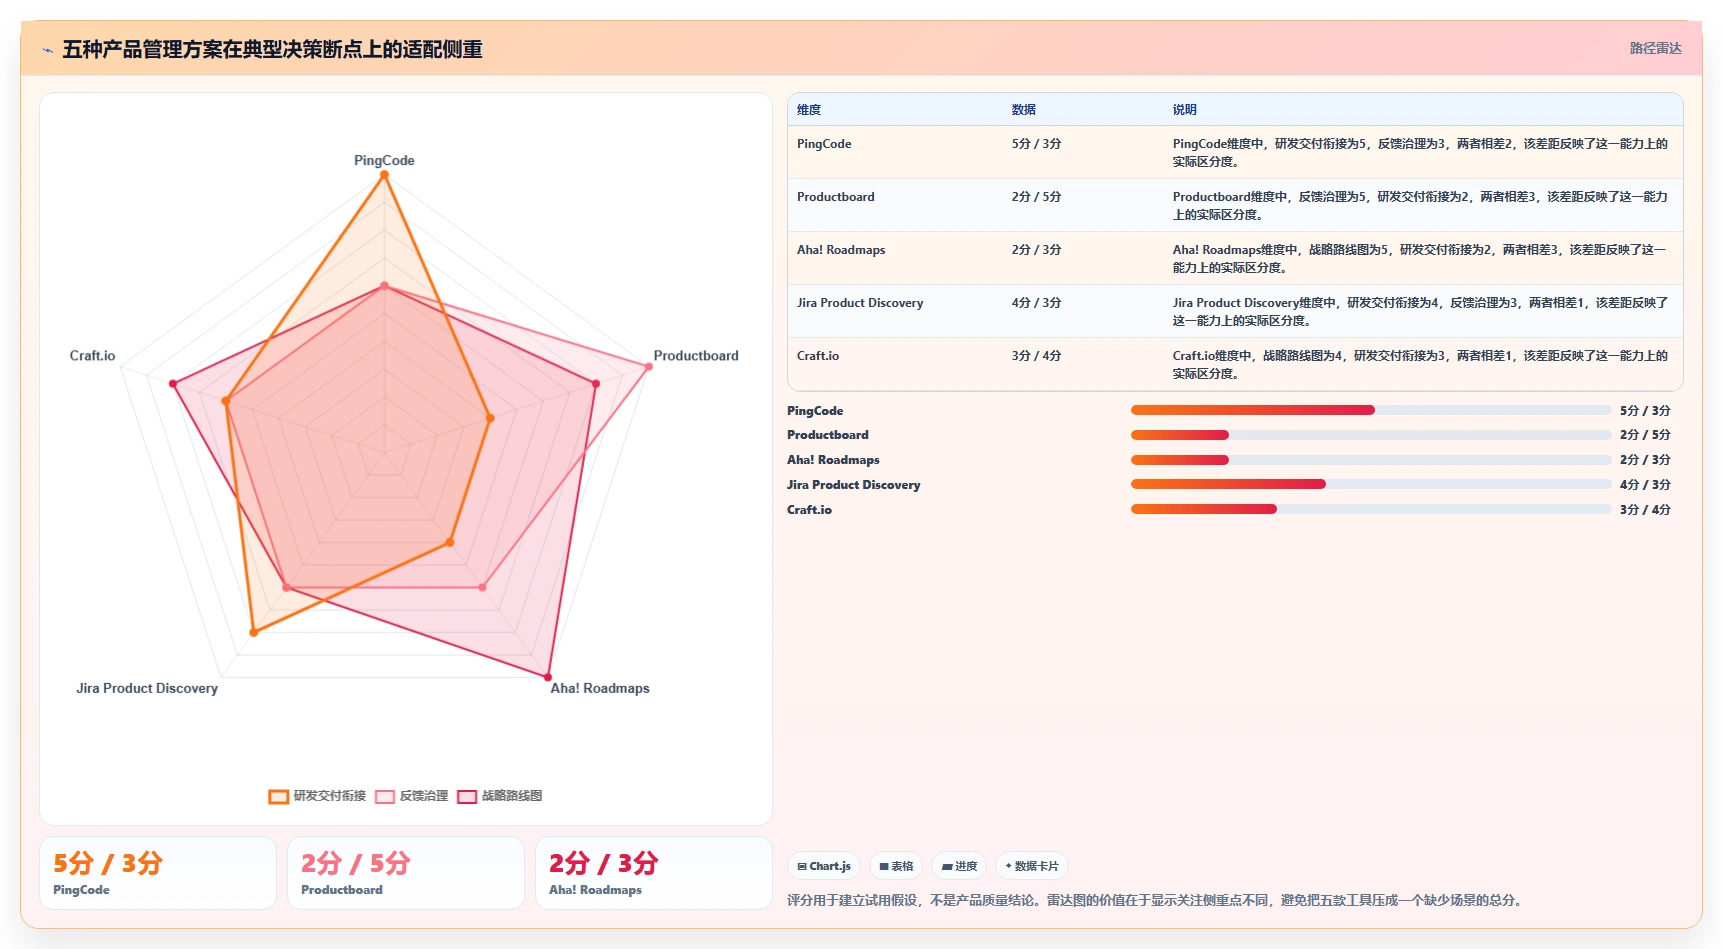Click the footer note beginning 评分用于建立试用假设

click(1157, 900)
